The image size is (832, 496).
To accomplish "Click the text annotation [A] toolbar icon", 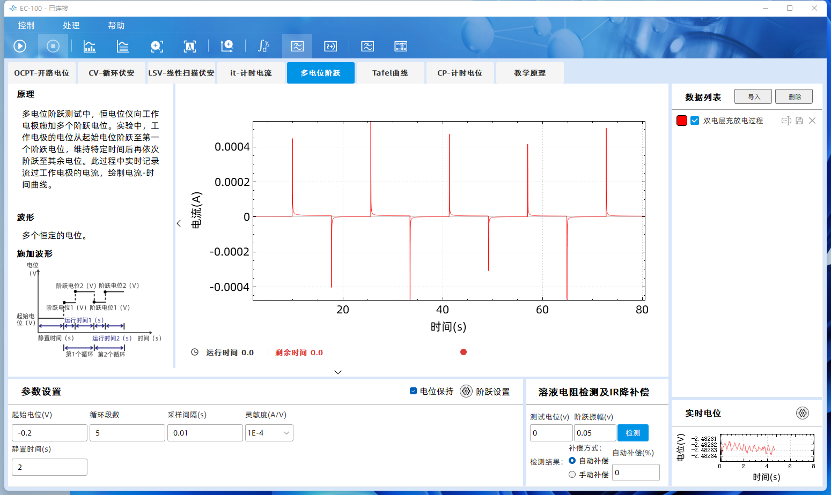I will (190, 45).
